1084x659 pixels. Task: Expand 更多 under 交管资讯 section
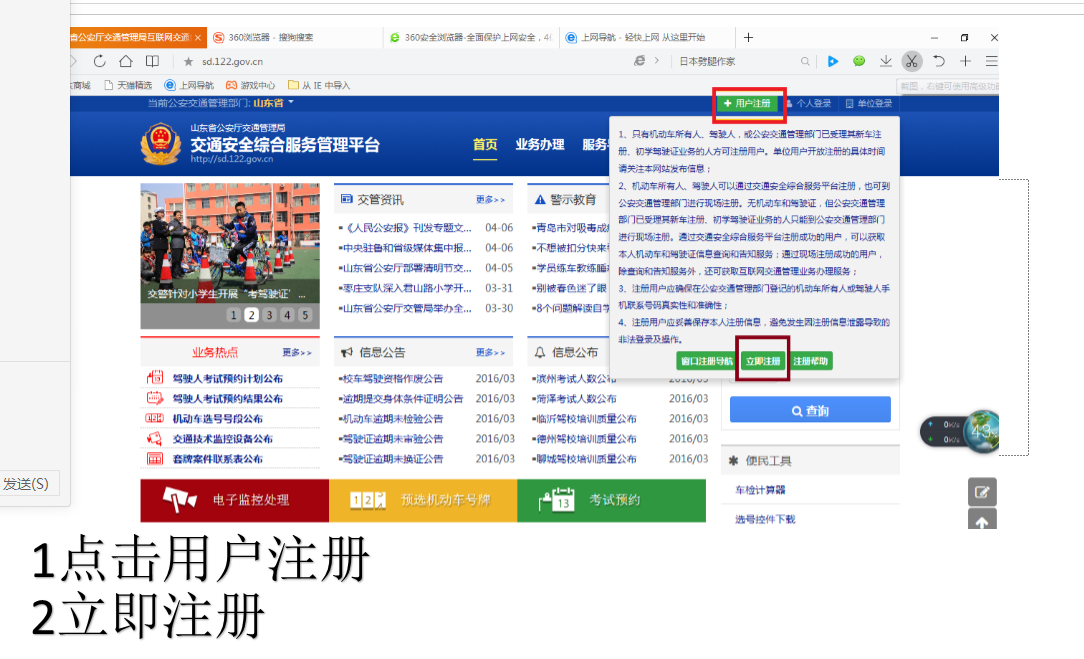[x=491, y=199]
